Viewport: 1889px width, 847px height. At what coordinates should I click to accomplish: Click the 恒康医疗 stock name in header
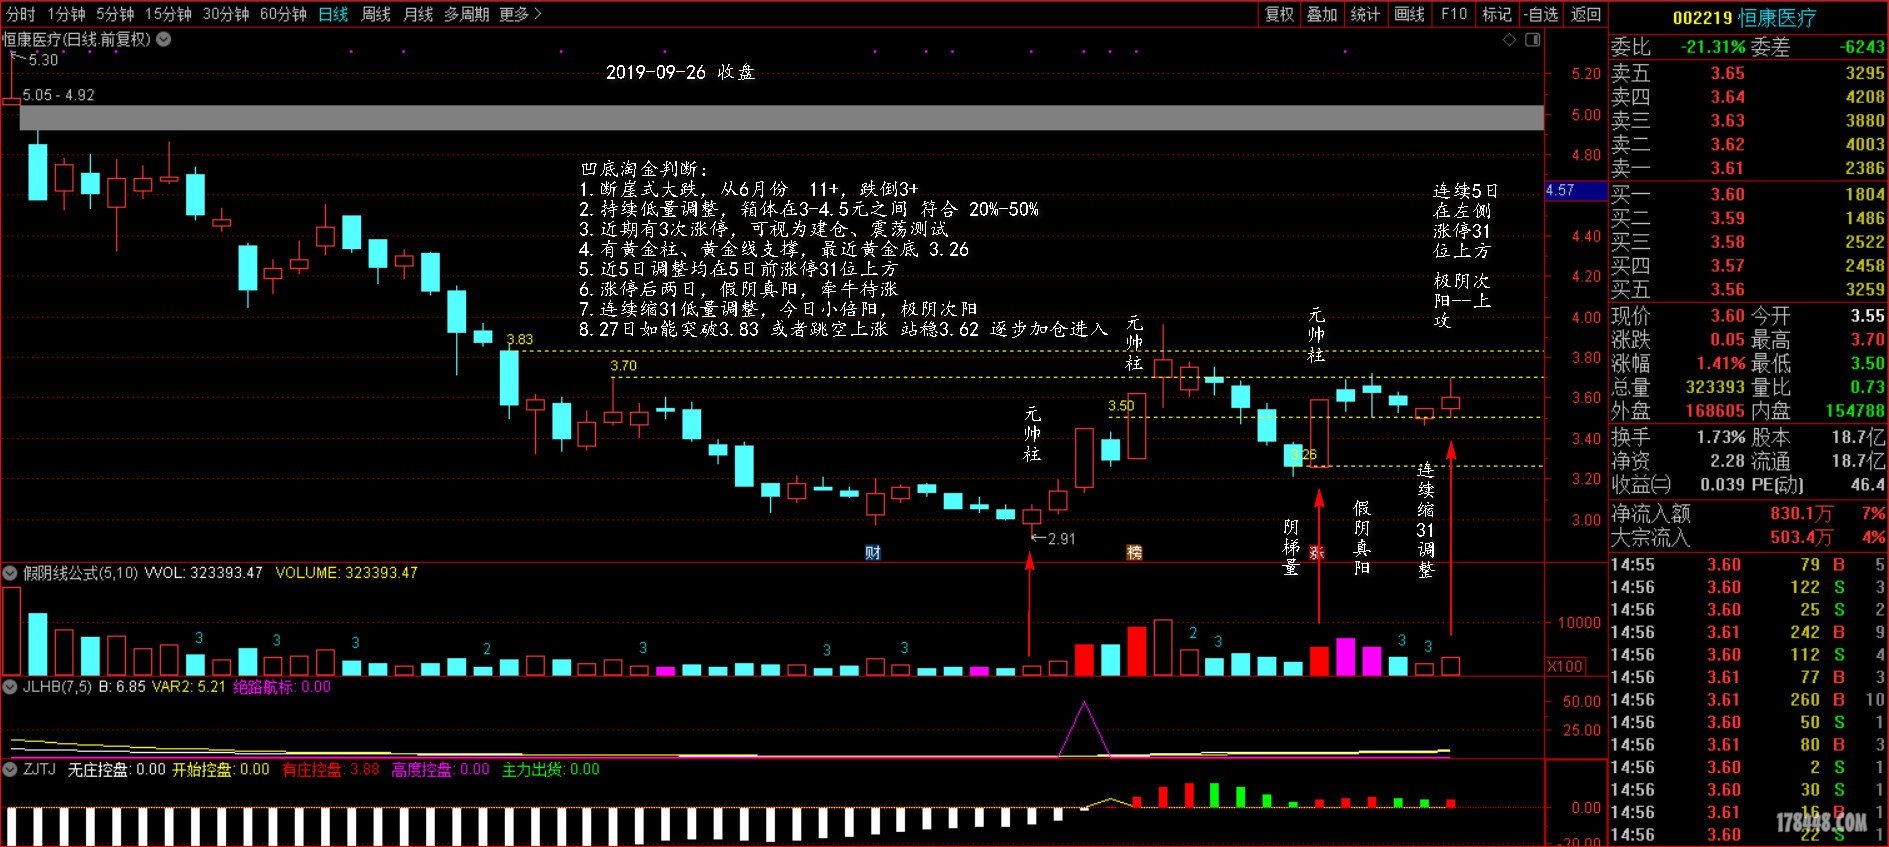(1777, 18)
